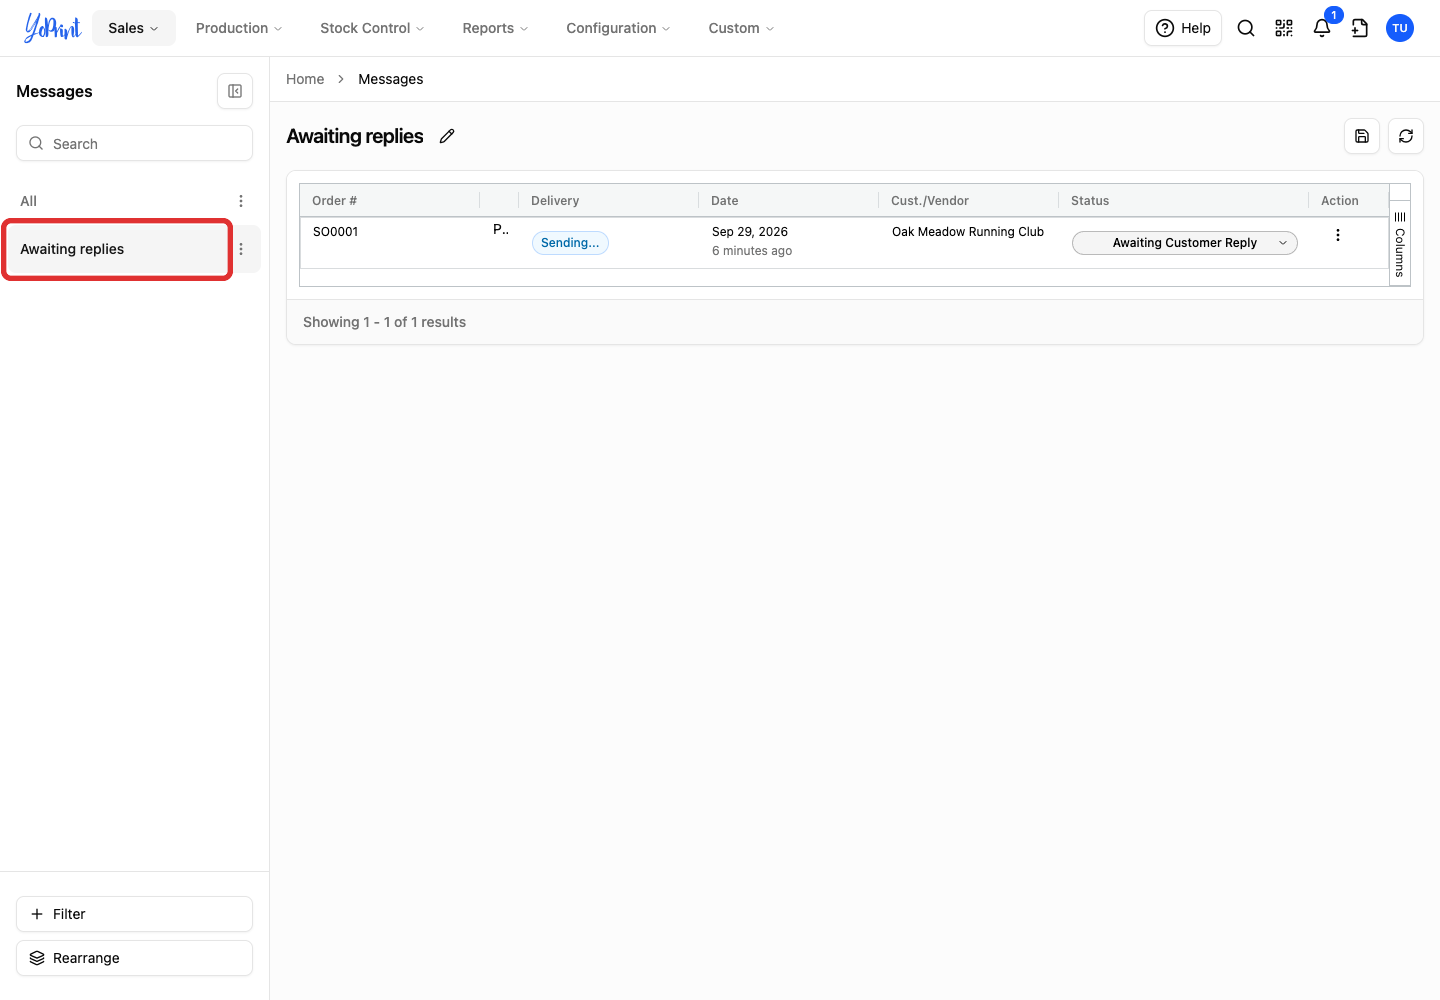Change the Awaiting Customer Reply status dropdown
Viewport: 1440px width, 1000px height.
coord(1185,243)
